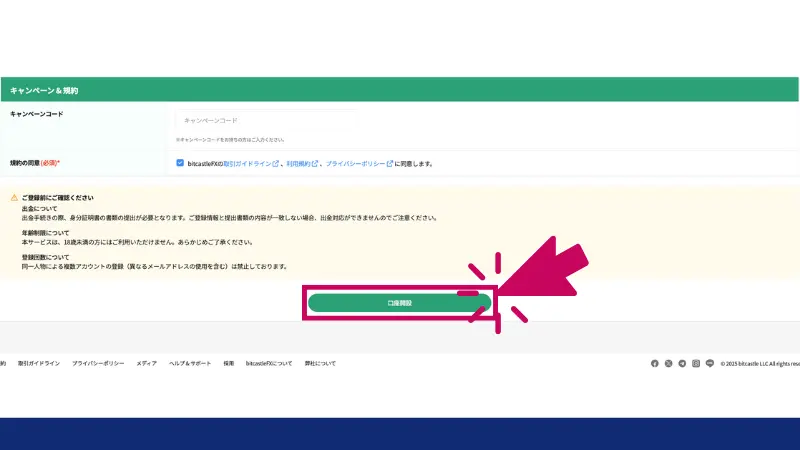This screenshot has width=800, height=450.
Task: Click the green 口座開設 button
Action: coord(399,303)
